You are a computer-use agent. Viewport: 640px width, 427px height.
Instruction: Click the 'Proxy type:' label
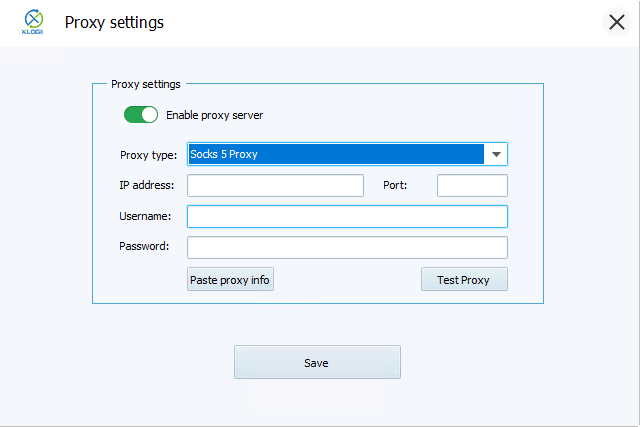coord(148,154)
